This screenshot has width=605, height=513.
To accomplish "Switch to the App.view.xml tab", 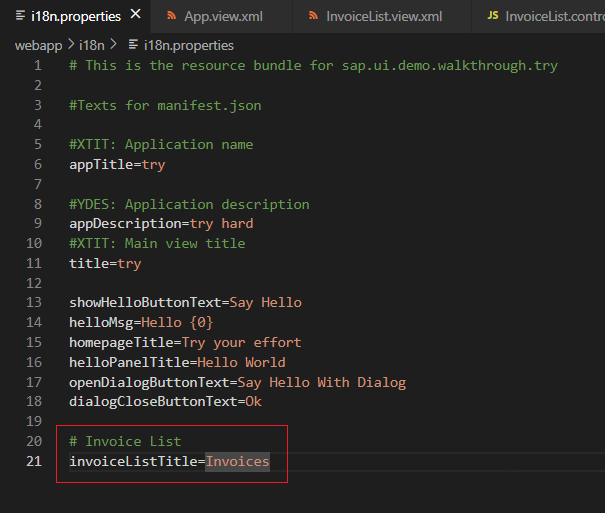I will click(x=221, y=16).
